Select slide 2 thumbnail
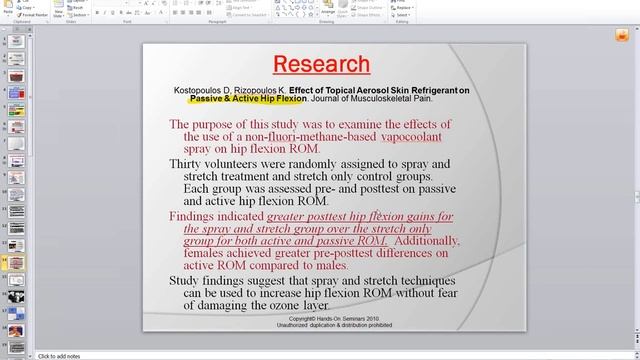The height and width of the screenshot is (360, 640). (x=16, y=58)
